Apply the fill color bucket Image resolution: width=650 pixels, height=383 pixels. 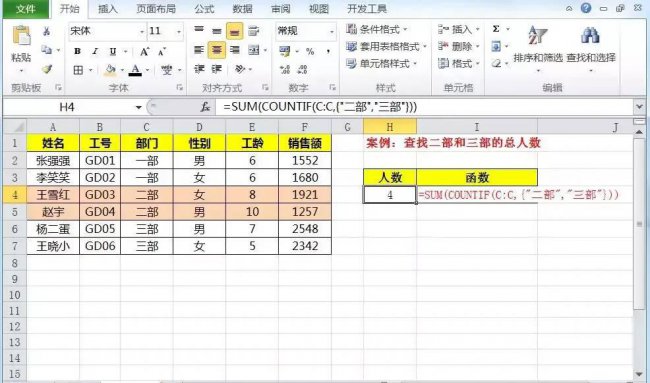pos(110,70)
